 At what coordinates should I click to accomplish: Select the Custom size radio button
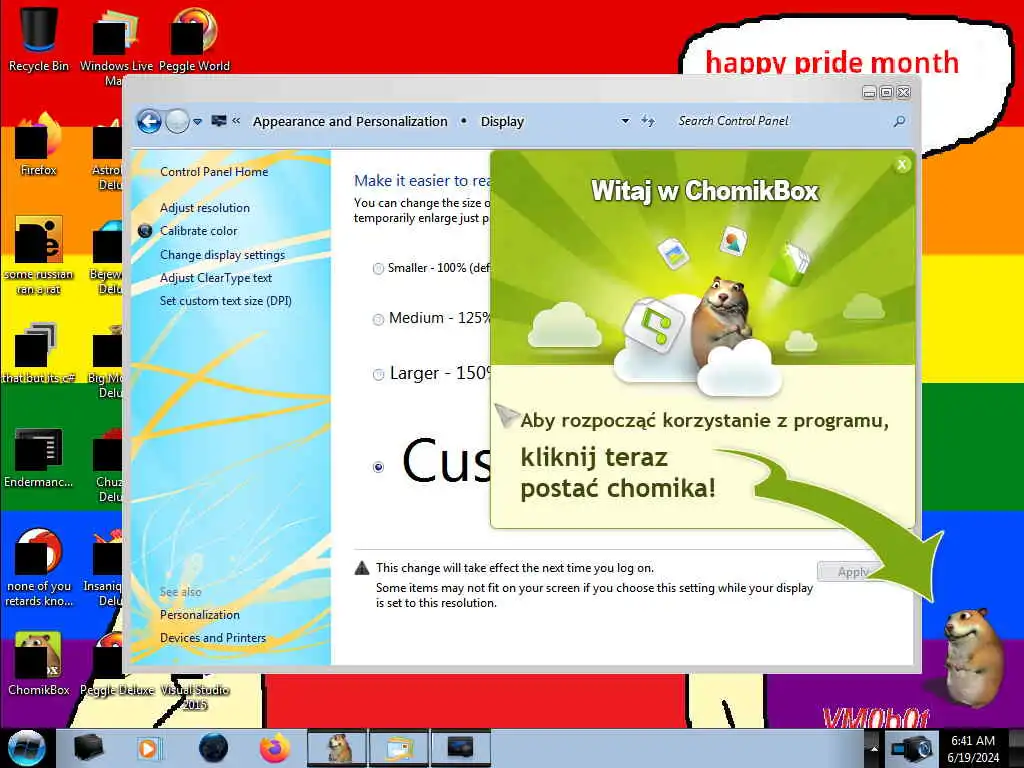click(x=378, y=467)
